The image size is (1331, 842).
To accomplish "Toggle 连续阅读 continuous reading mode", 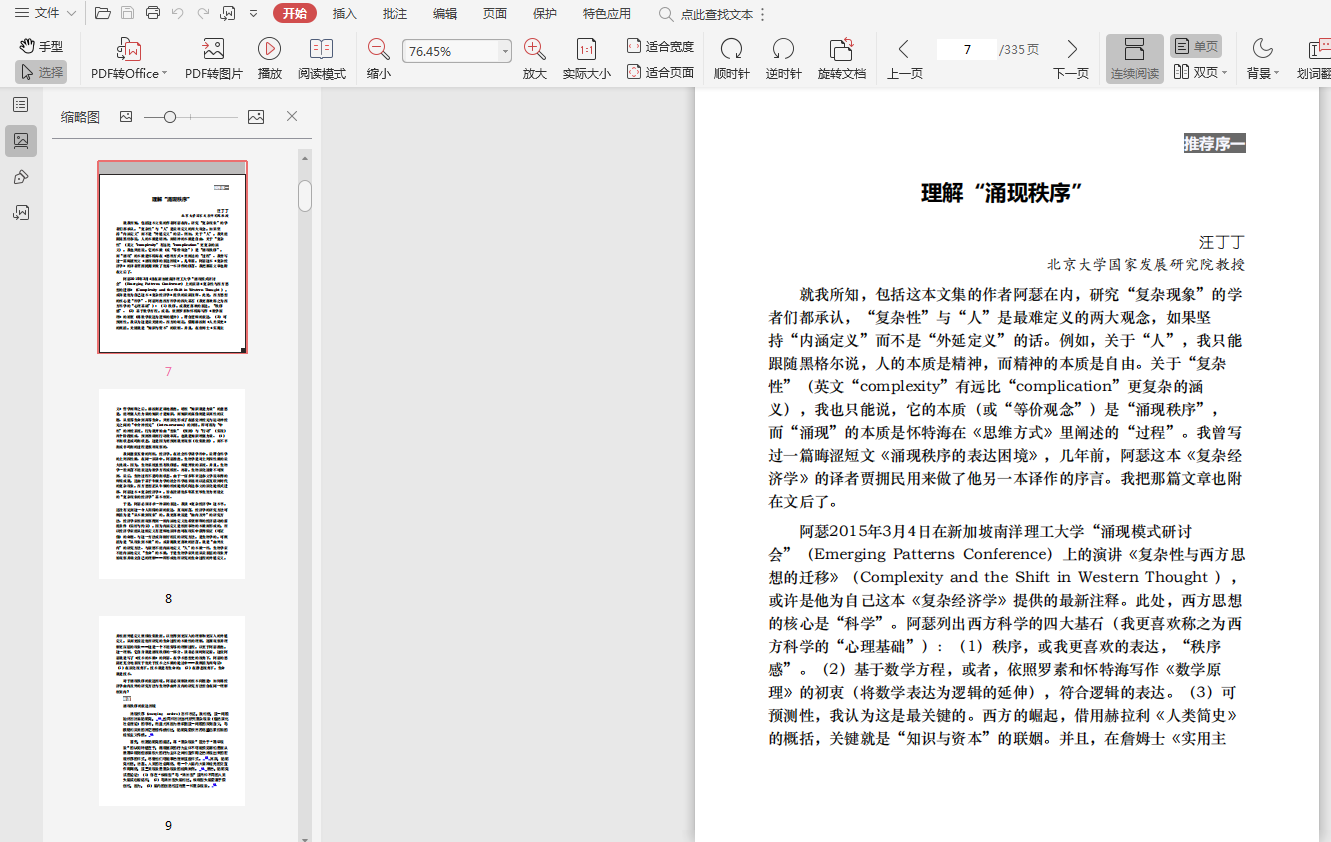I will pyautogui.click(x=1134, y=58).
